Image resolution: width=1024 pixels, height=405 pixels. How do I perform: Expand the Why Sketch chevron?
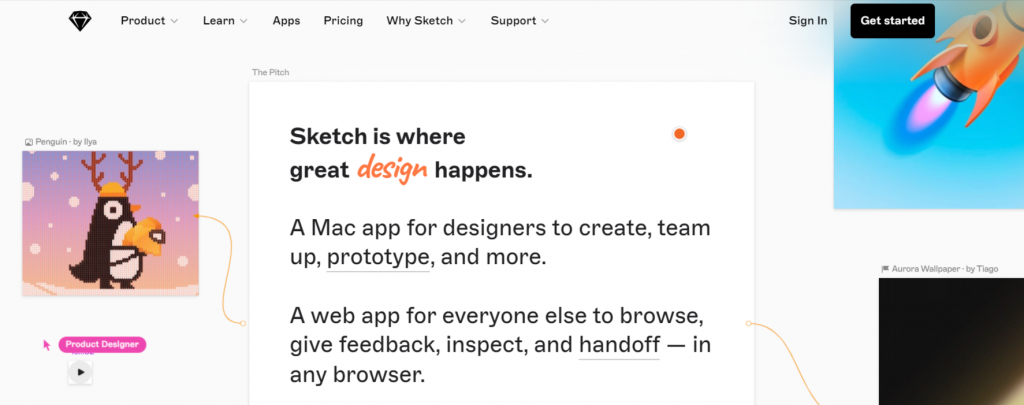462,22
